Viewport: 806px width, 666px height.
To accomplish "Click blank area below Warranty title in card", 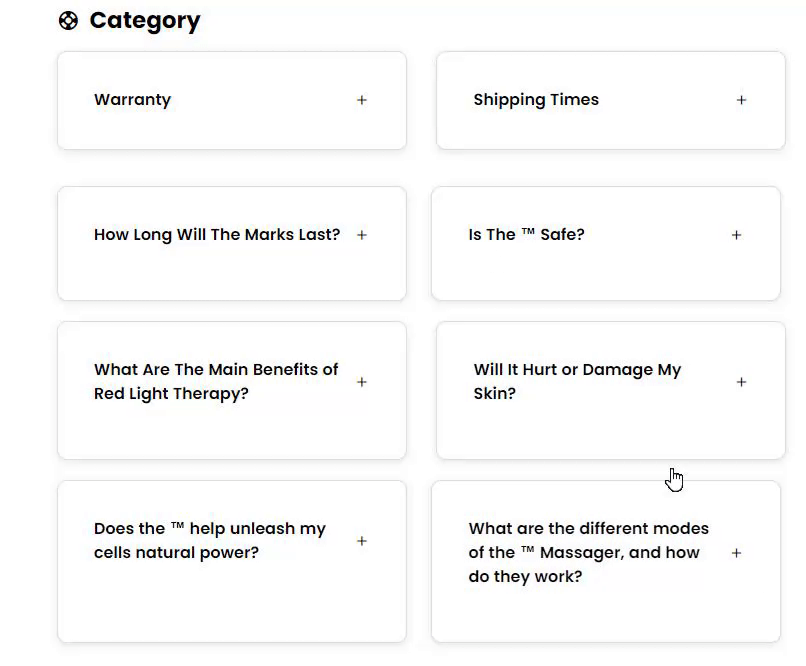I will pyautogui.click(x=200, y=130).
